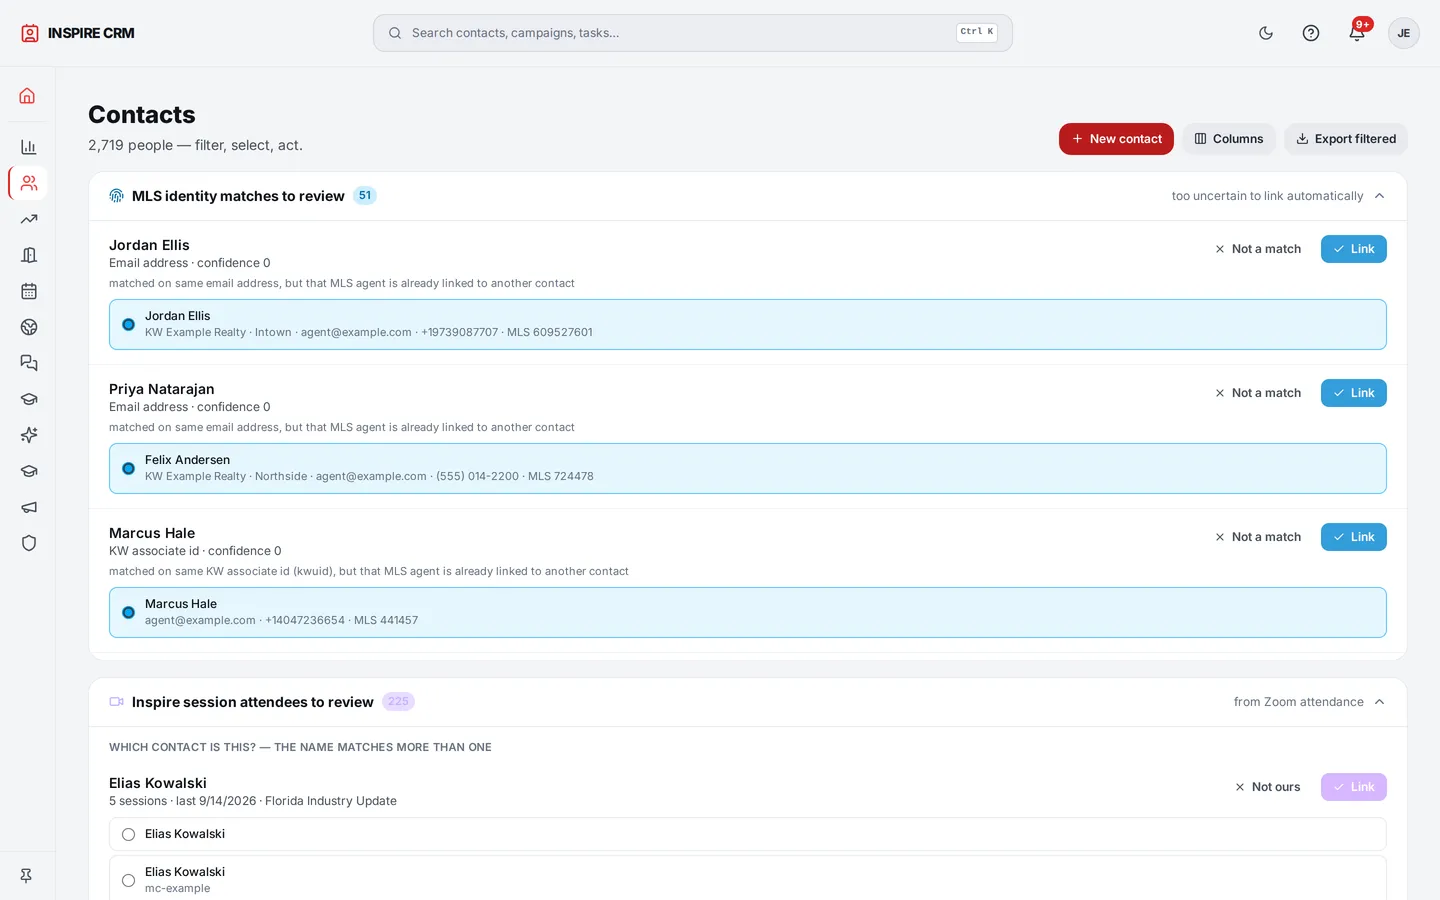The width and height of the screenshot is (1440, 900).
Task: Click the Inspire CRM logo
Action: [x=78, y=33]
